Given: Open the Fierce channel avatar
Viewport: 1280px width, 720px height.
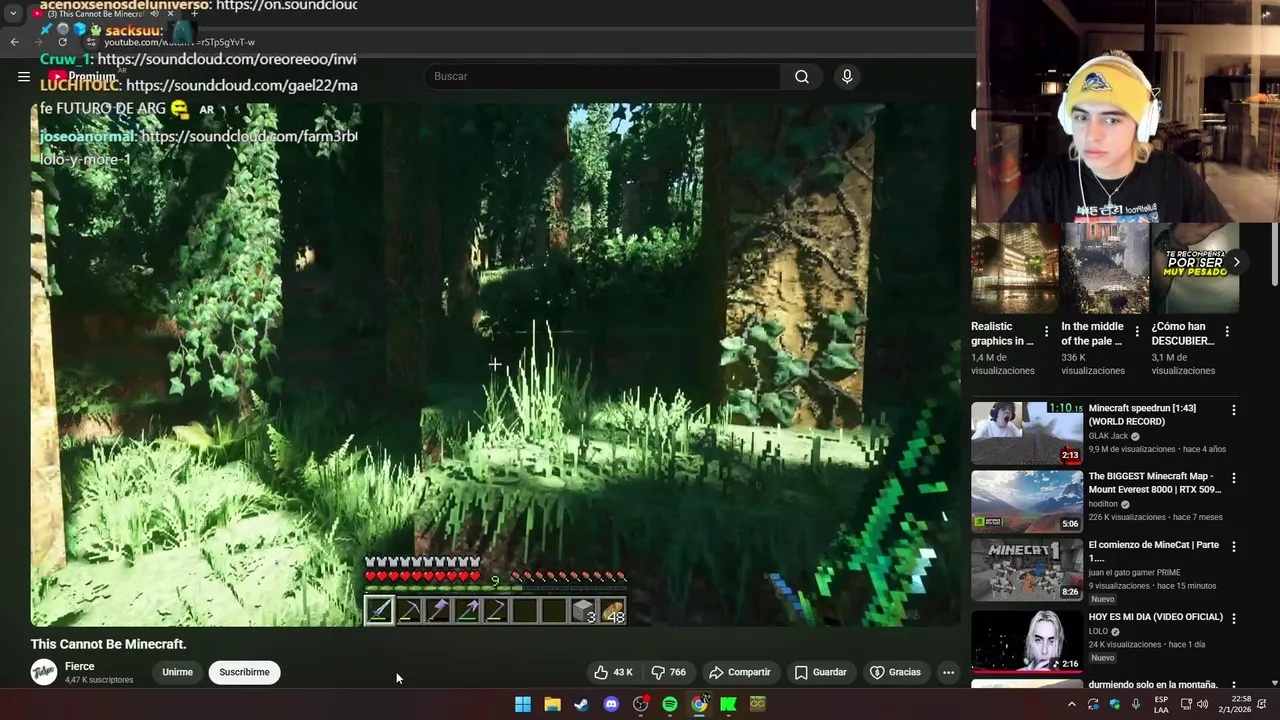Looking at the screenshot, I should (x=44, y=672).
